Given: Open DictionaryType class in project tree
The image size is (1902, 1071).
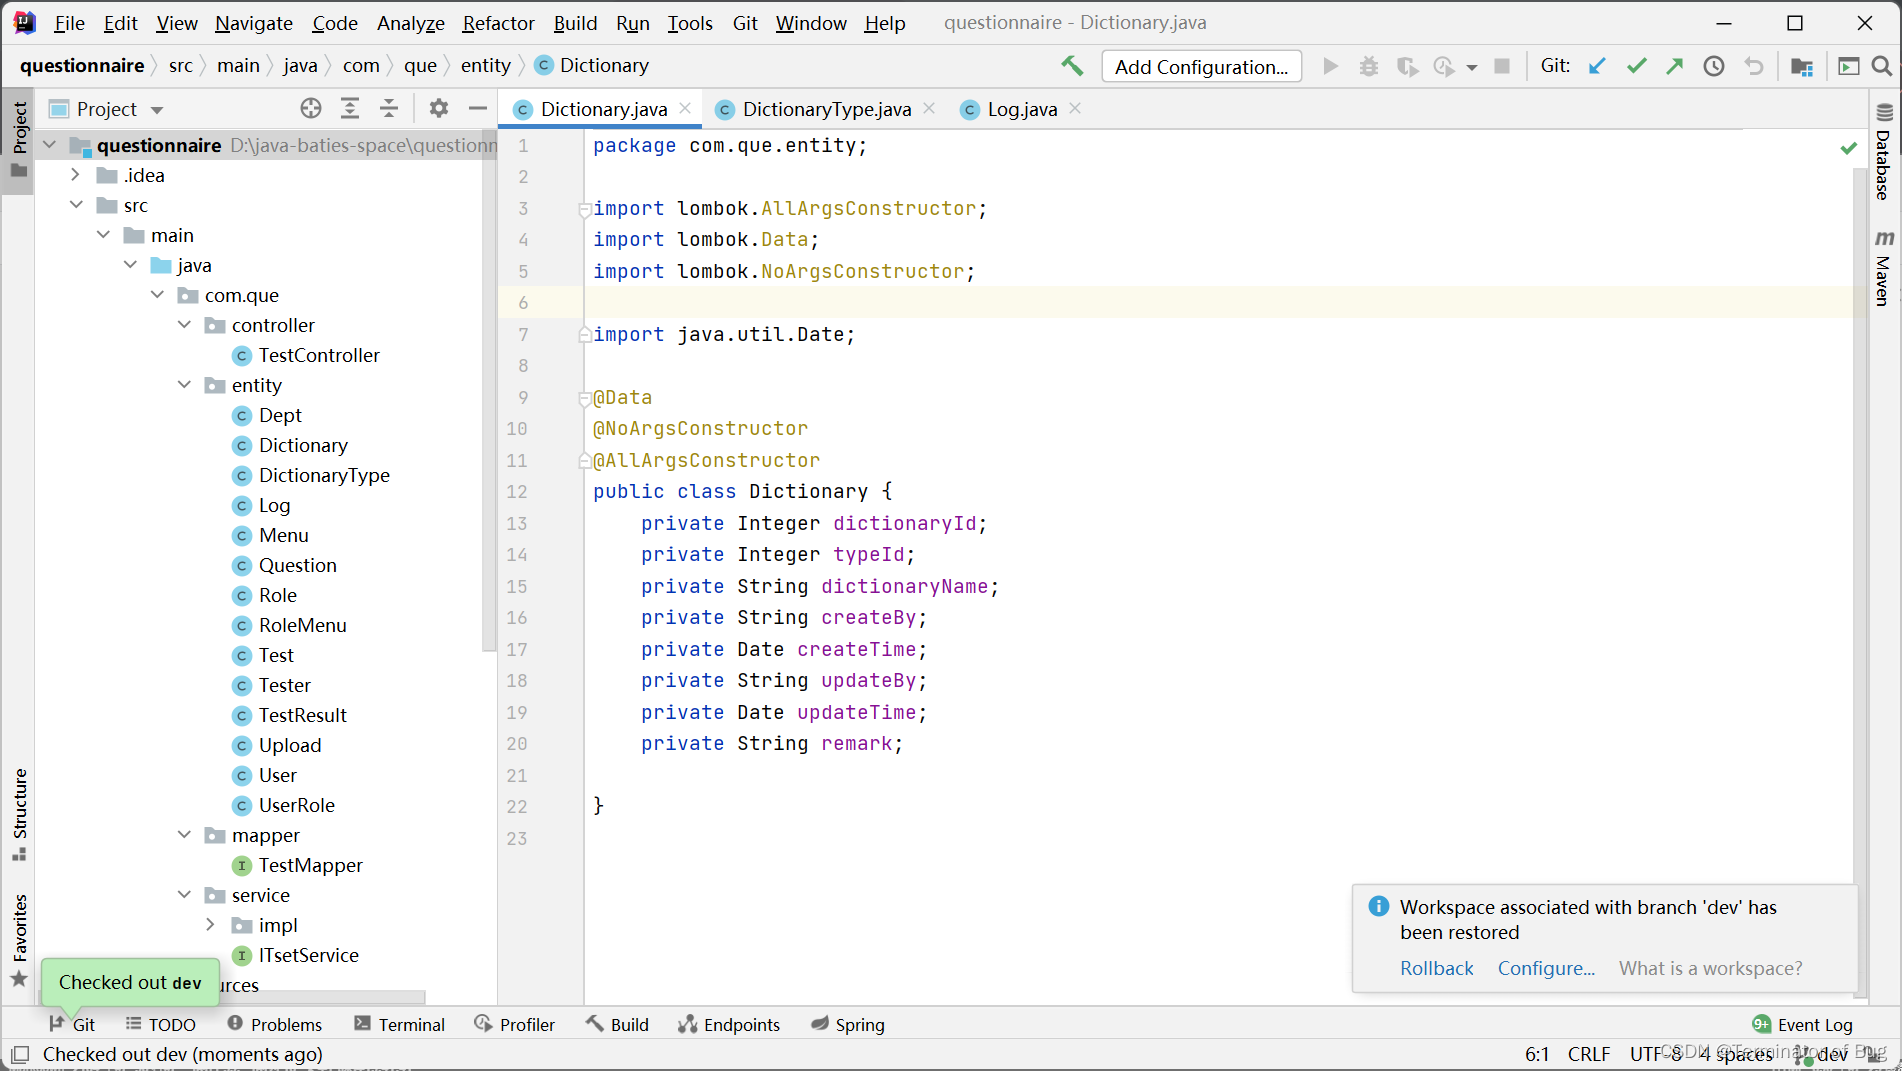Looking at the screenshot, I should pos(324,475).
